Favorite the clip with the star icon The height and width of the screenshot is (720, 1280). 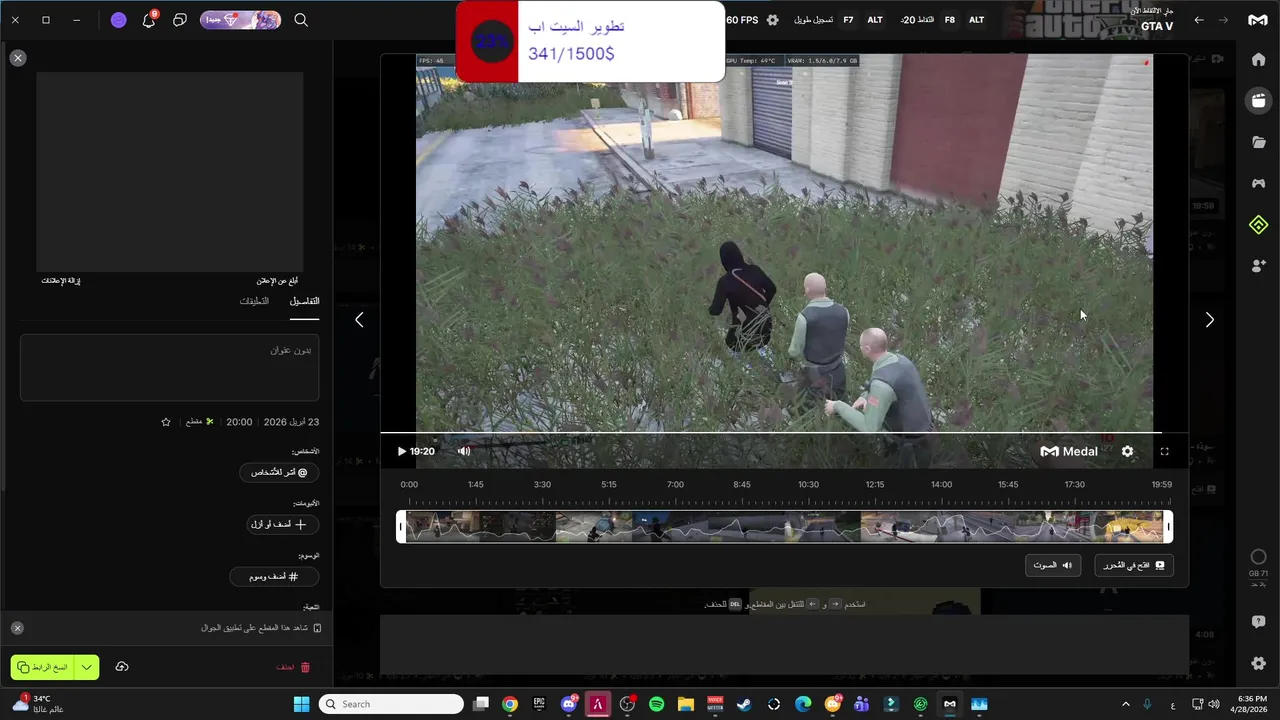[x=166, y=422]
